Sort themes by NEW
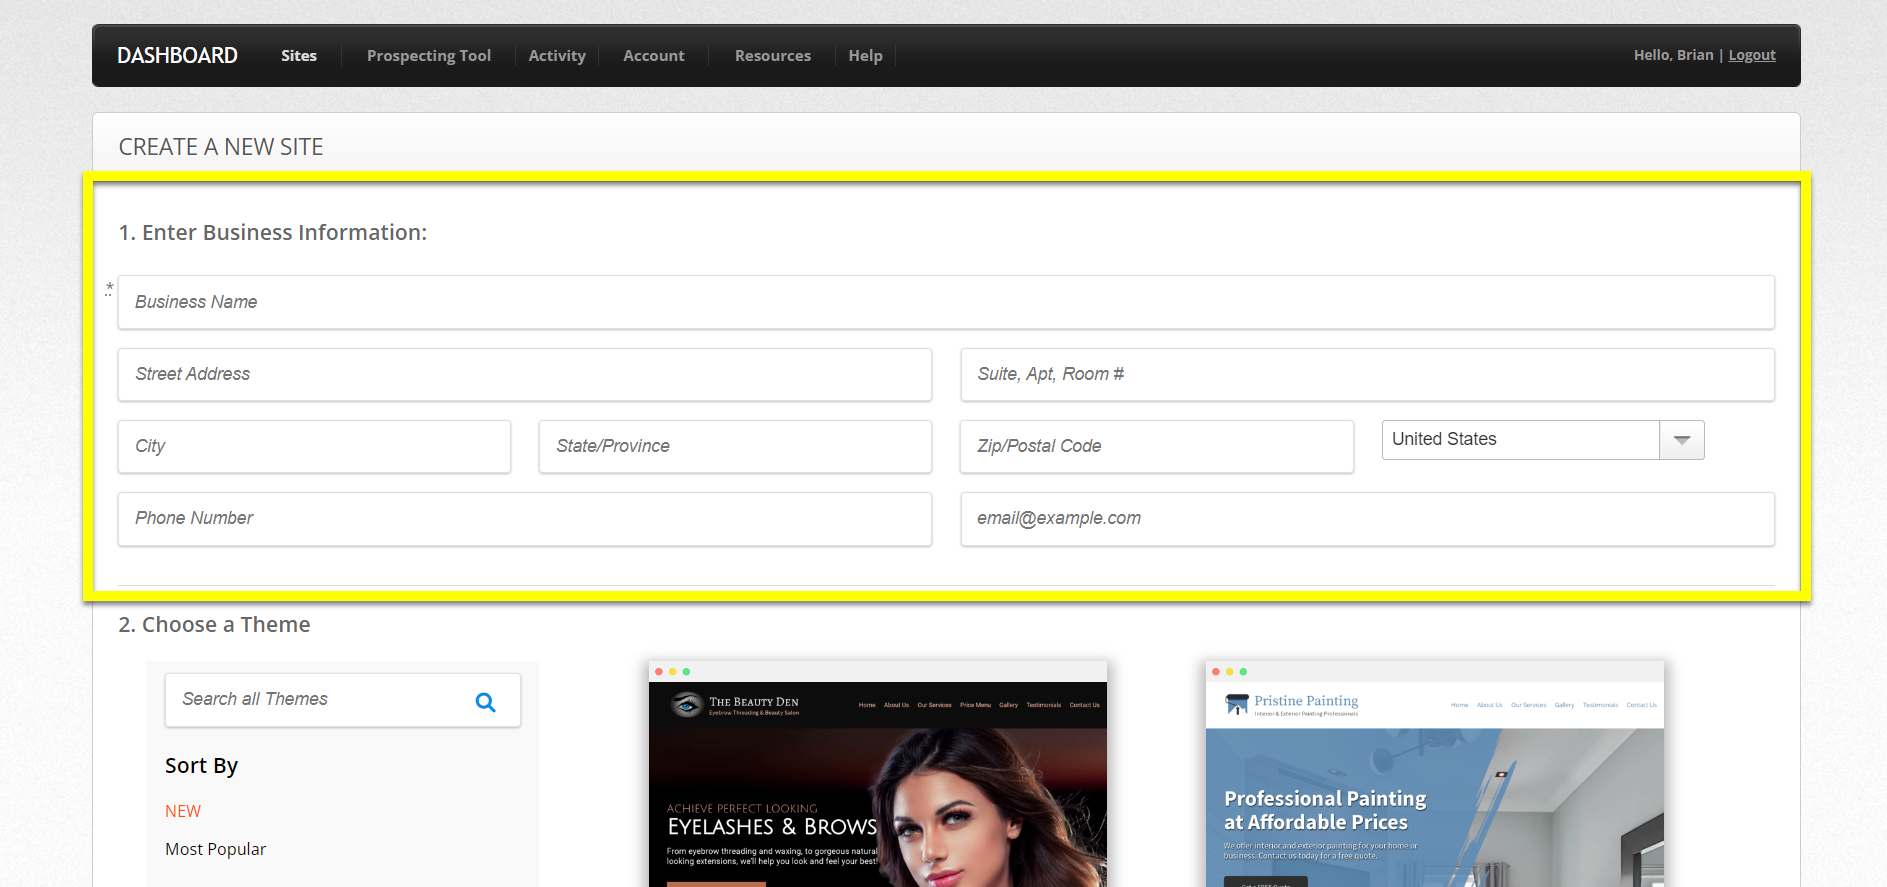The height and width of the screenshot is (887, 1887). pyautogui.click(x=183, y=811)
